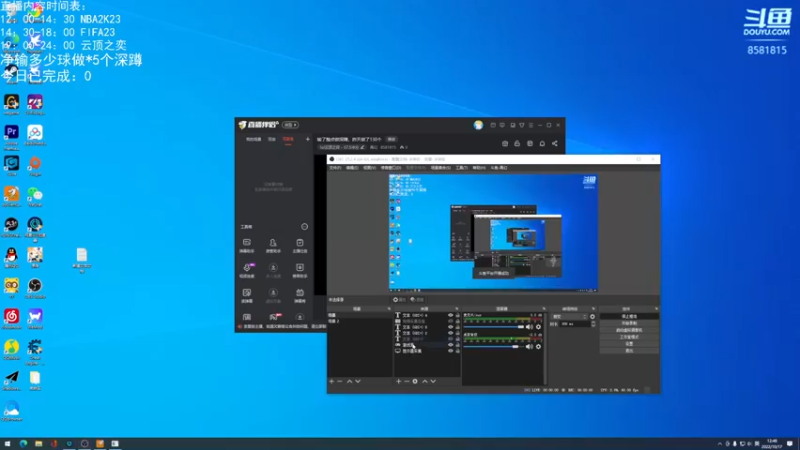Open the hamburger menu in Douyu companion title bar
The image size is (800, 450).
point(531,125)
